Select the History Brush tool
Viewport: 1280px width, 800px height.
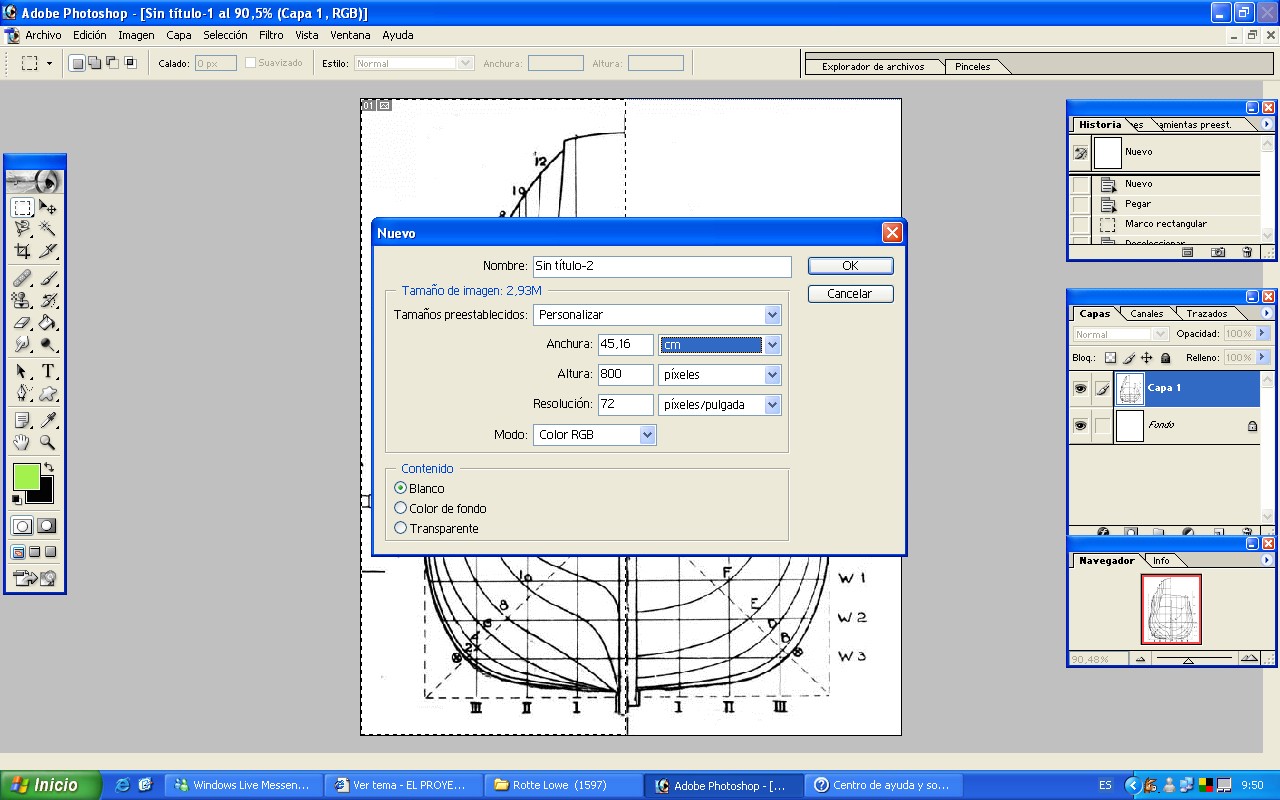tap(47, 300)
